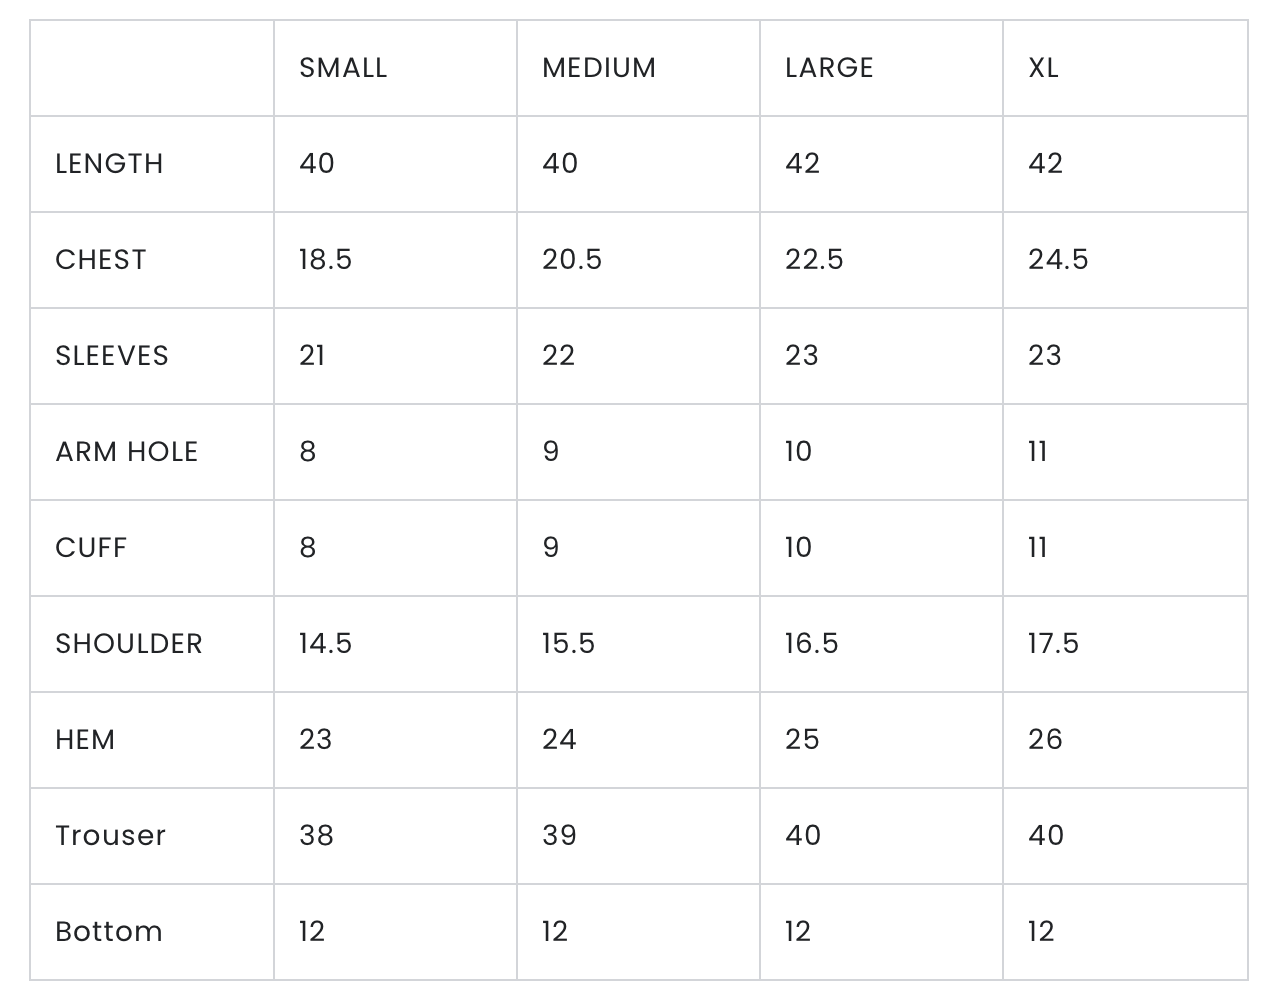Image resolution: width=1280 pixels, height=1004 pixels.
Task: Select the LARGE column header
Action: pos(829,68)
